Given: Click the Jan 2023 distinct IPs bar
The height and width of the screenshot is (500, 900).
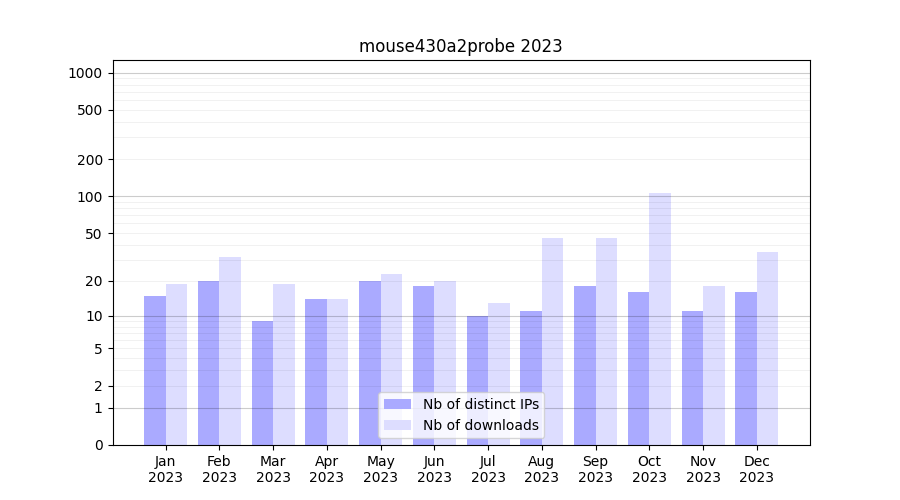Looking at the screenshot, I should (155, 370).
